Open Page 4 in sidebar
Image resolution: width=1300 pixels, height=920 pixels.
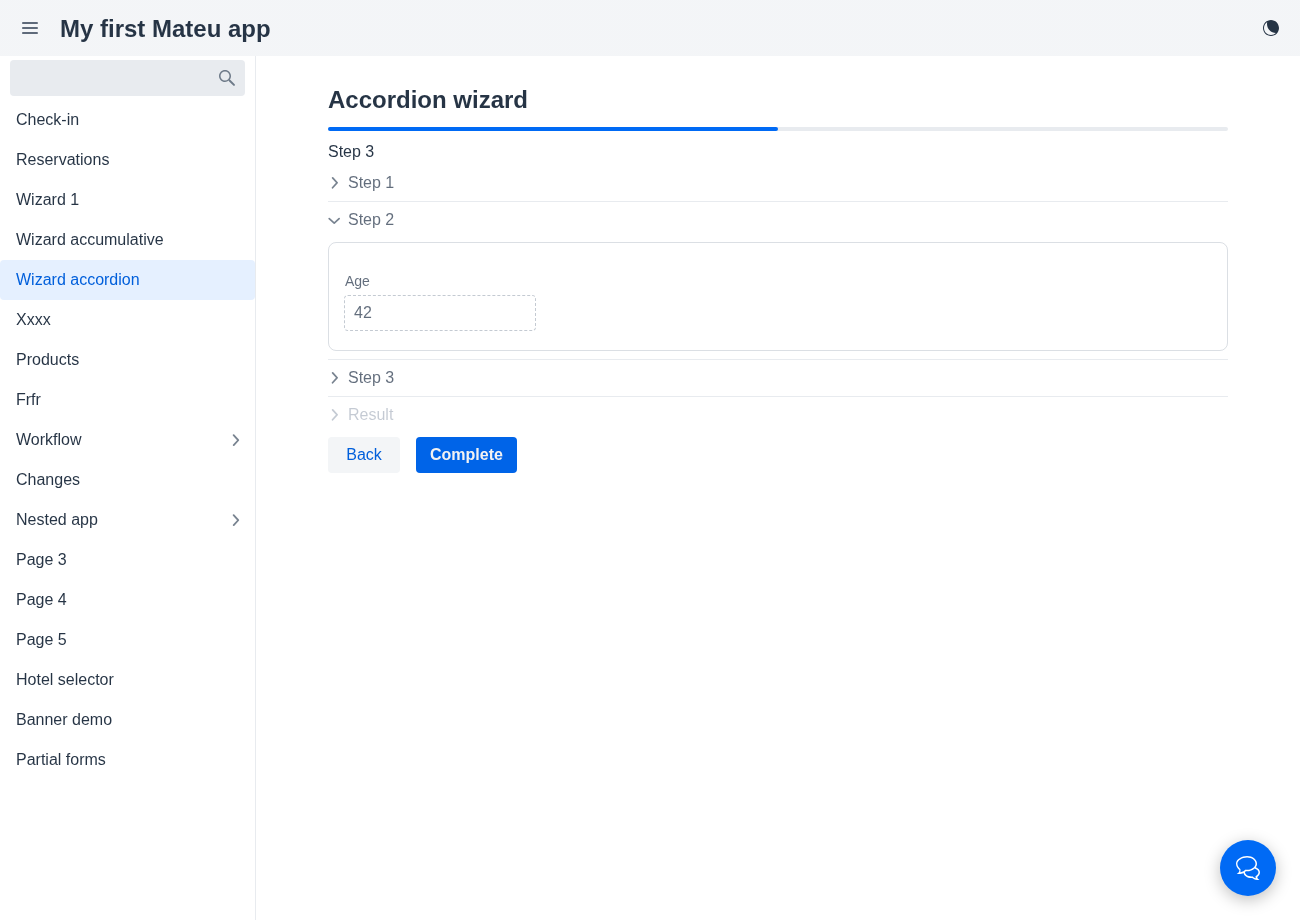tap(127, 600)
